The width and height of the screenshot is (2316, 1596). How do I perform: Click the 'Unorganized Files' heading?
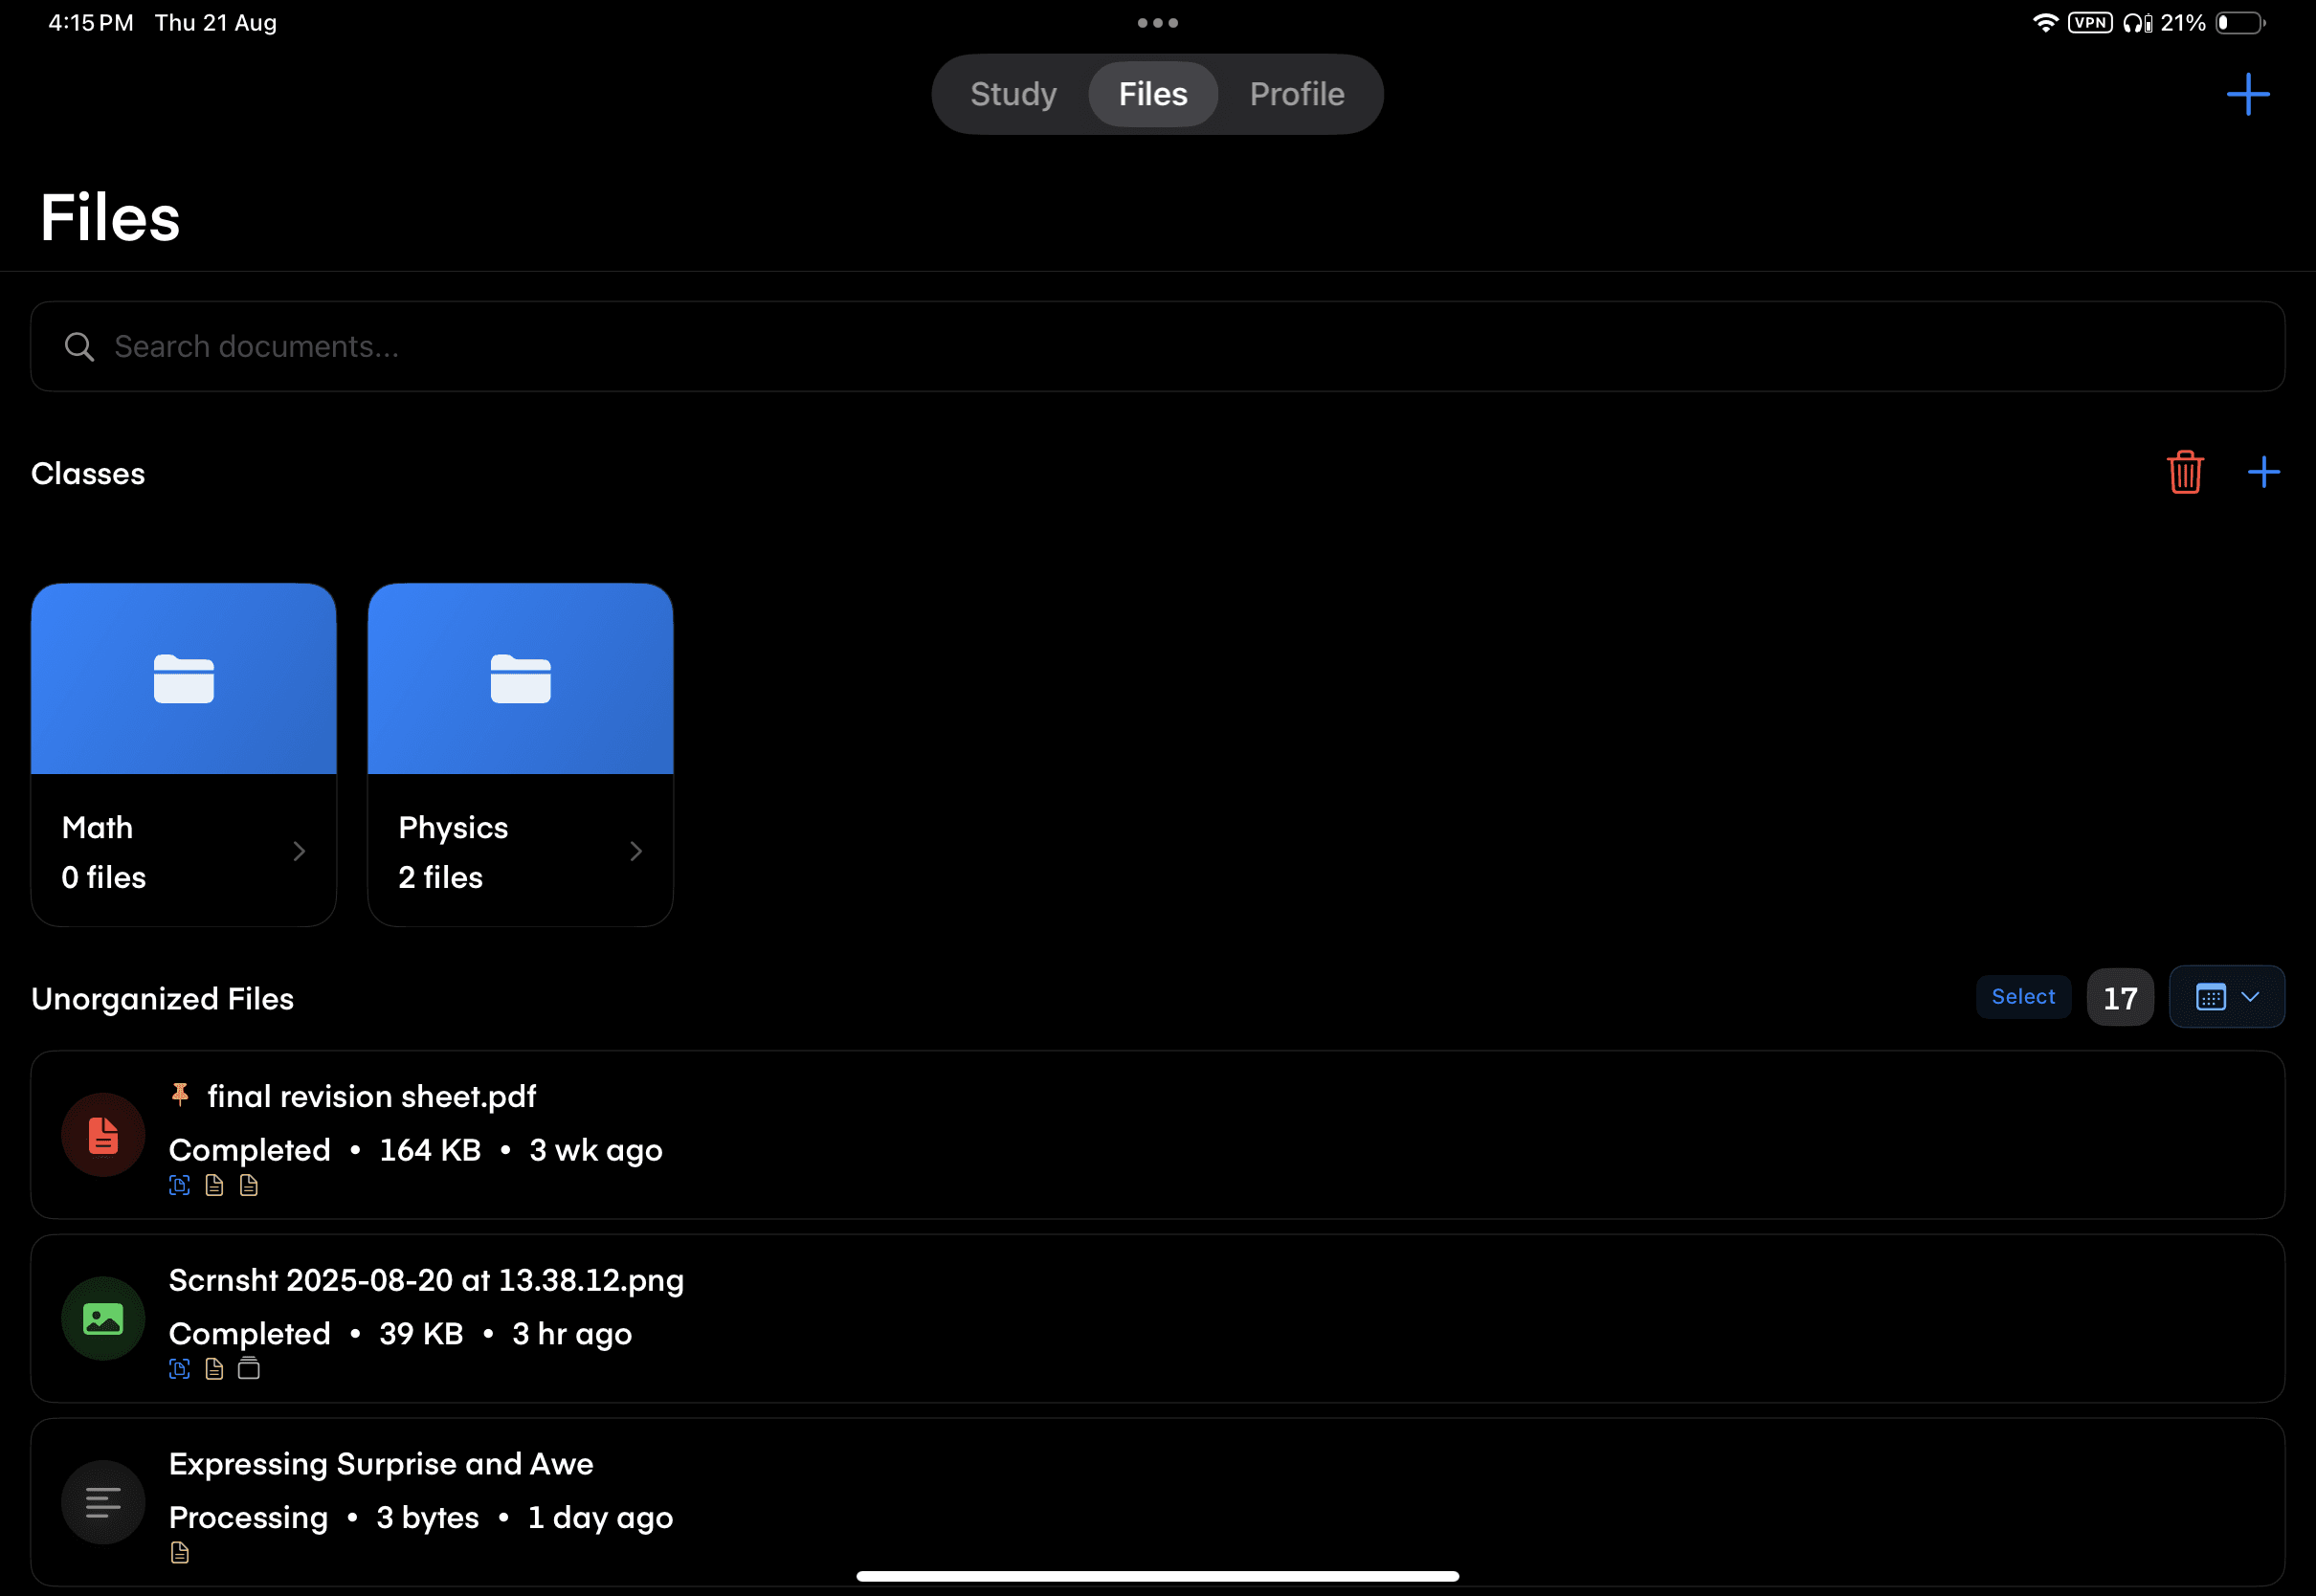pos(162,999)
